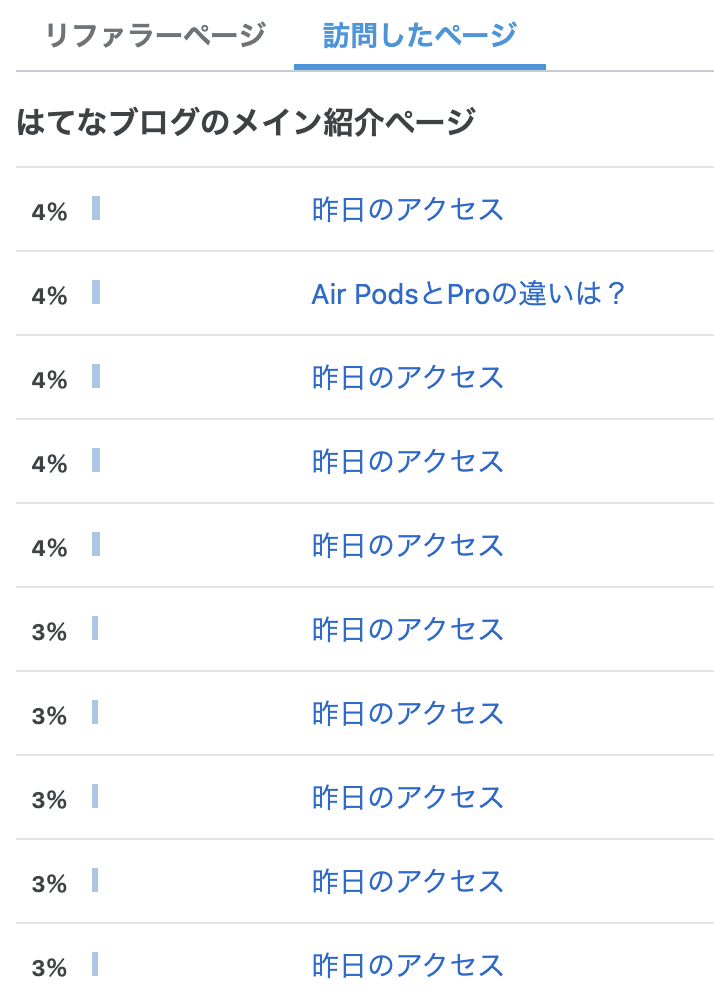The image size is (714, 1006).
Task: Click the percentage bar beside Air Pods entry
Action: click(96, 292)
